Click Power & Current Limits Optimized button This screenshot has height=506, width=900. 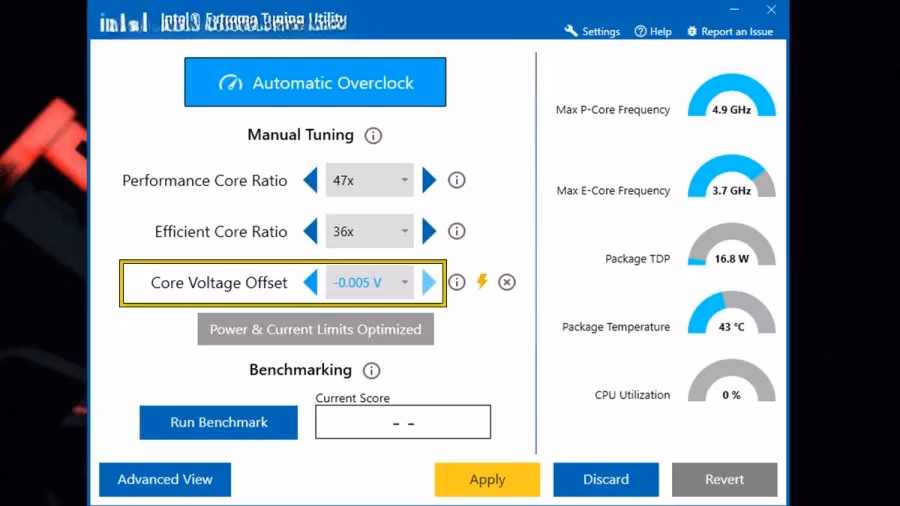click(316, 329)
